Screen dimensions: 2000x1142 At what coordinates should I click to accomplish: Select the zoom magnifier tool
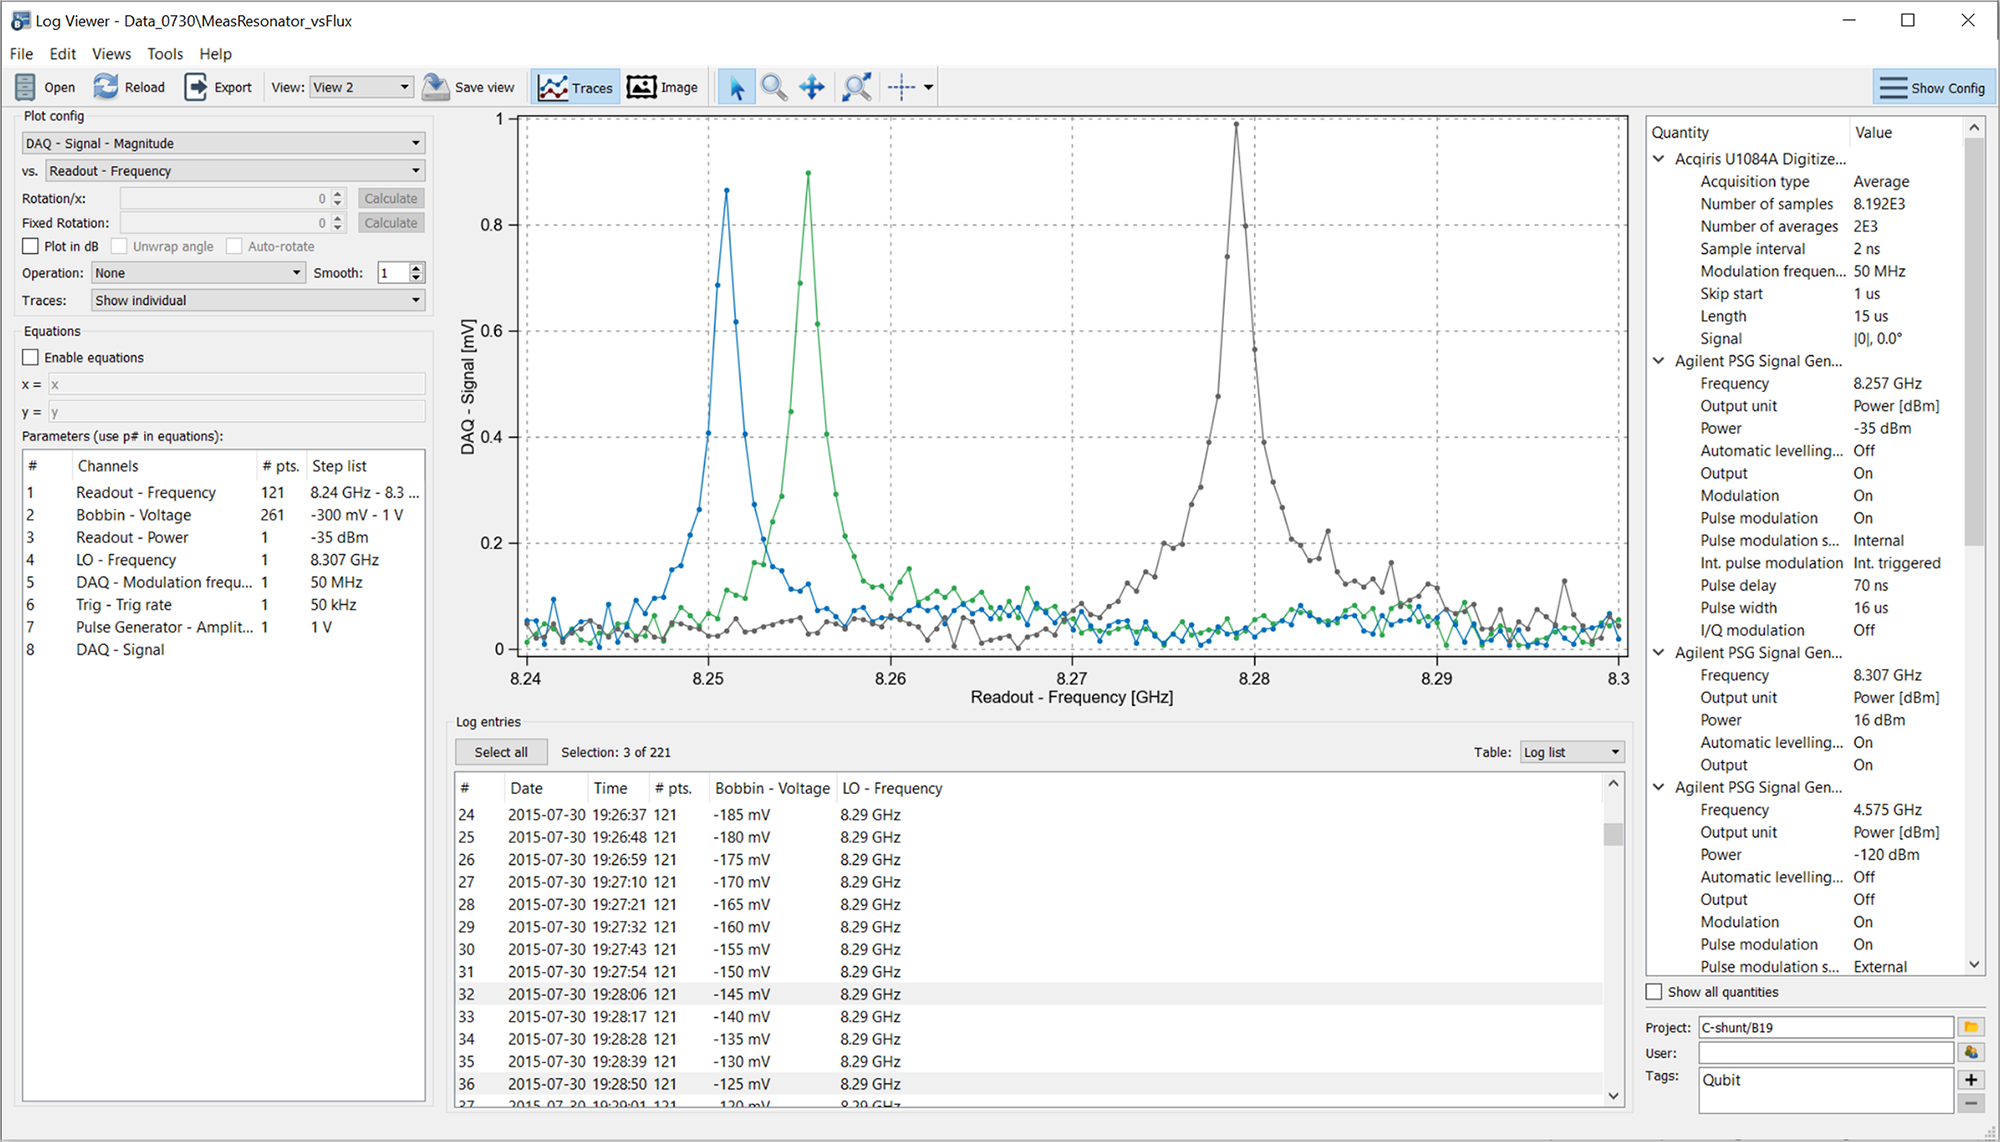tap(773, 87)
